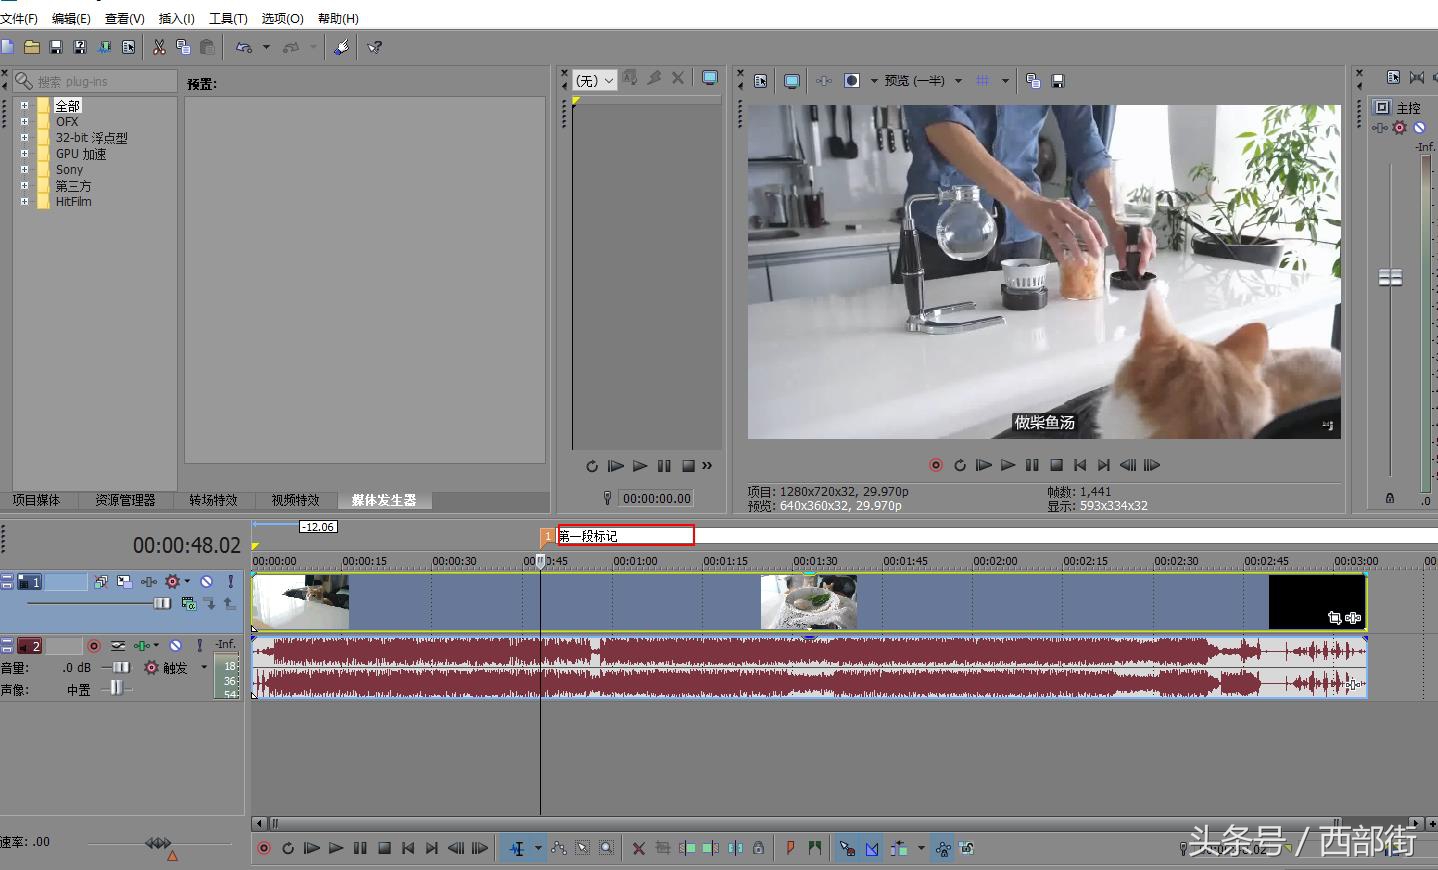Viewport: 1438px width, 870px height.
Task: Expand the Sony plug-in folder
Action: click(x=24, y=169)
